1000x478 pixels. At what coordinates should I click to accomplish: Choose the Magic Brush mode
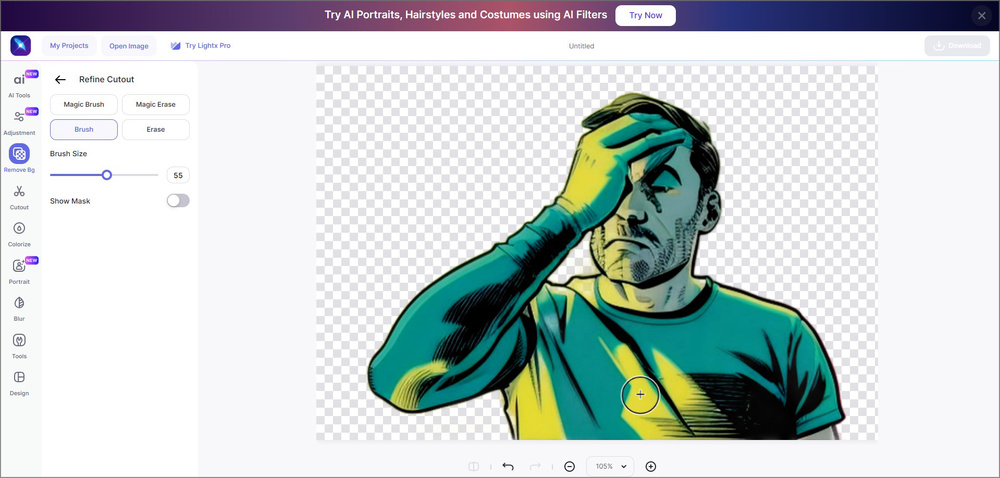pos(84,105)
